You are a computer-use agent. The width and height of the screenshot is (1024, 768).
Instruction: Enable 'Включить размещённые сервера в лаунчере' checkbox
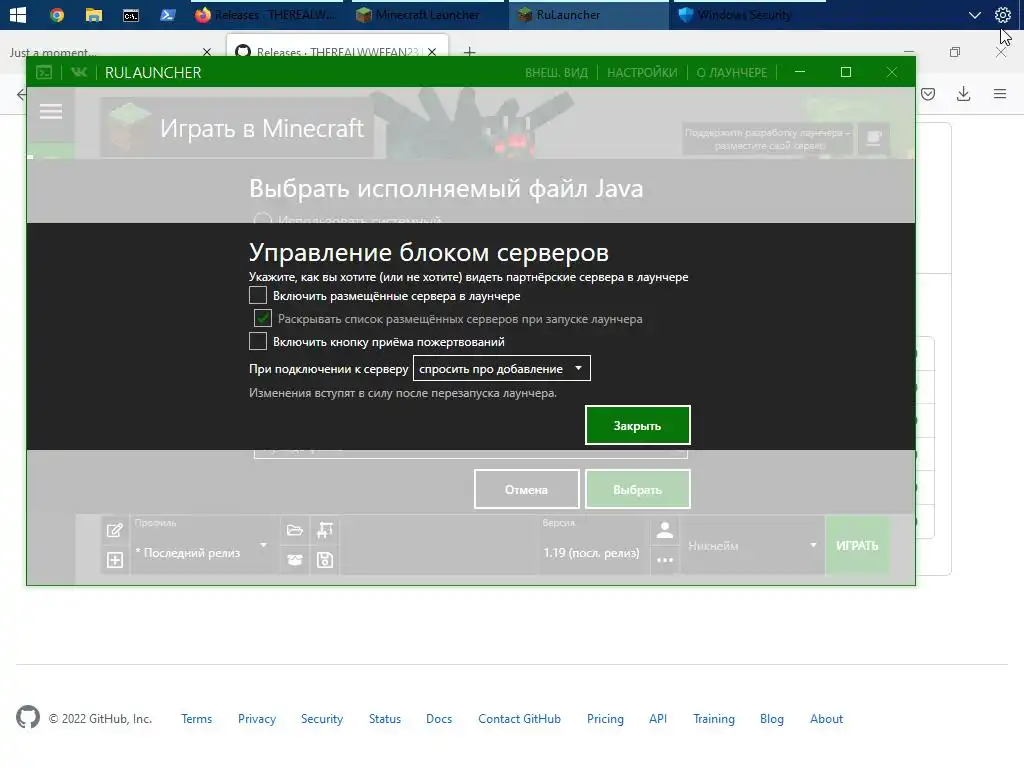pyautogui.click(x=258, y=295)
